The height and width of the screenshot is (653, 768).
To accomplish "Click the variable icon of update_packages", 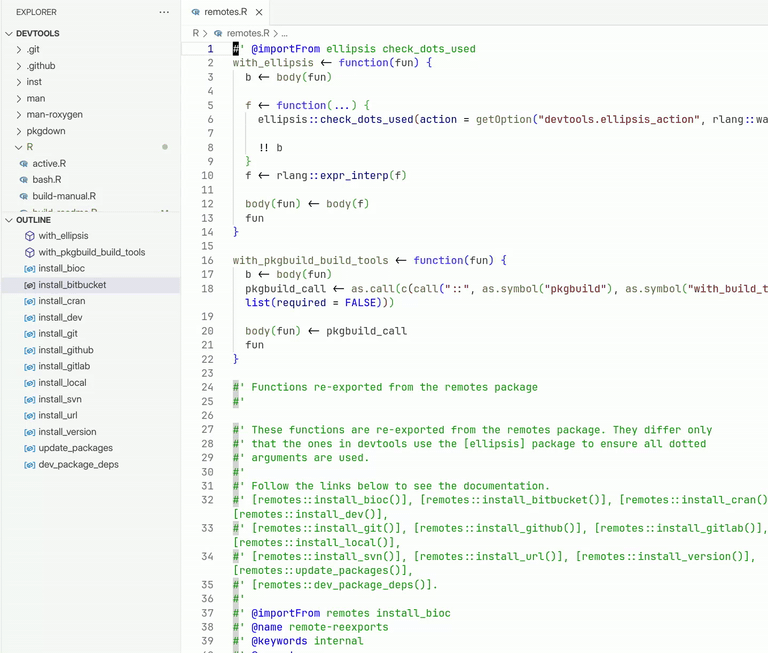I will 30,448.
